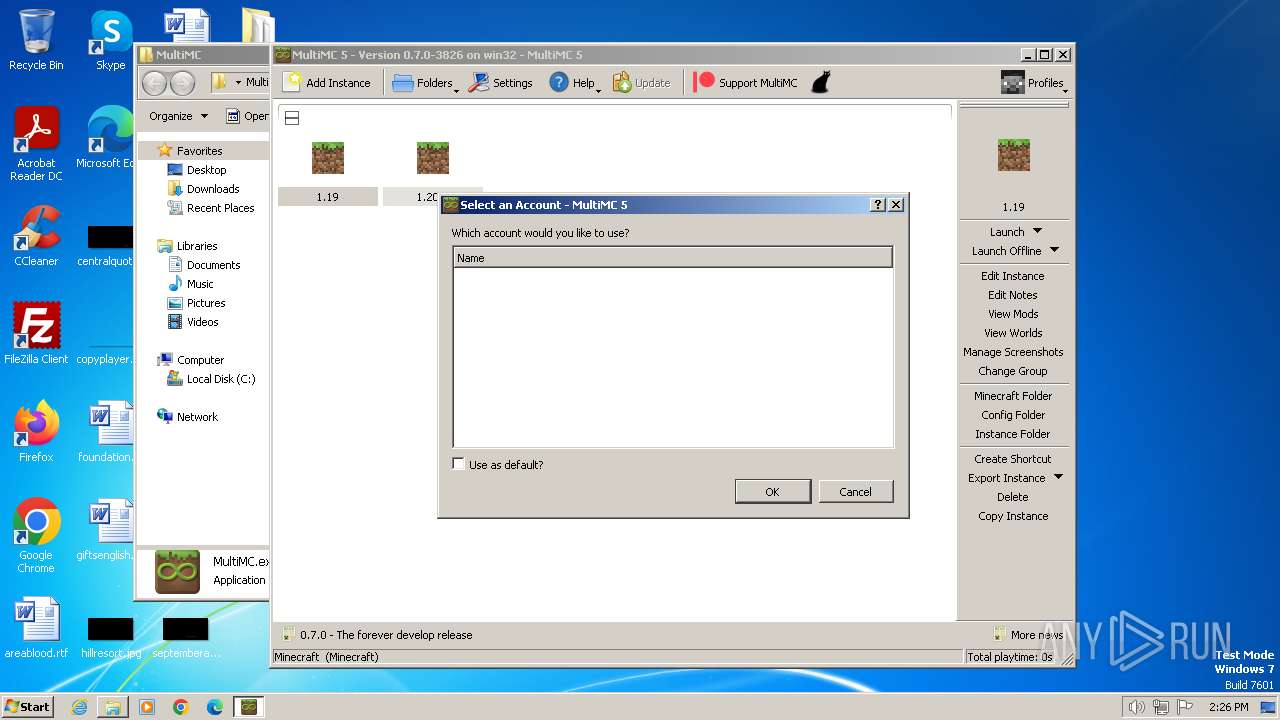
Task: Select the 1.19 instance grass block
Action: pyautogui.click(x=328, y=158)
